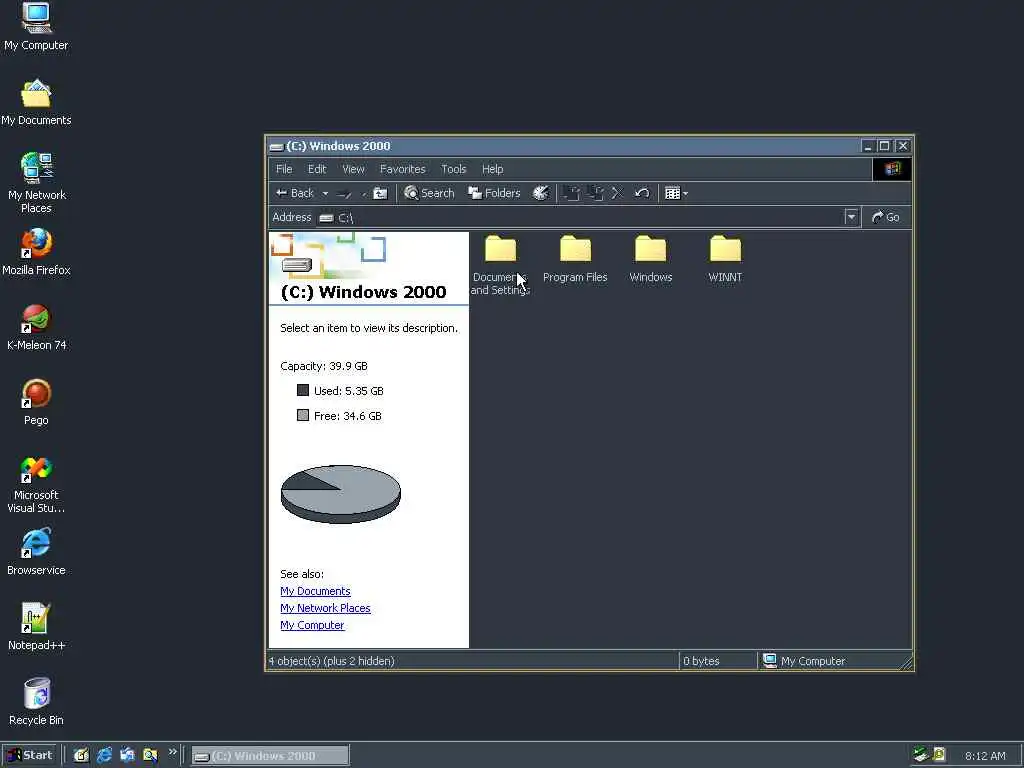Select the WINNT folder
Screen dimensions: 1024x768
[x=726, y=259]
